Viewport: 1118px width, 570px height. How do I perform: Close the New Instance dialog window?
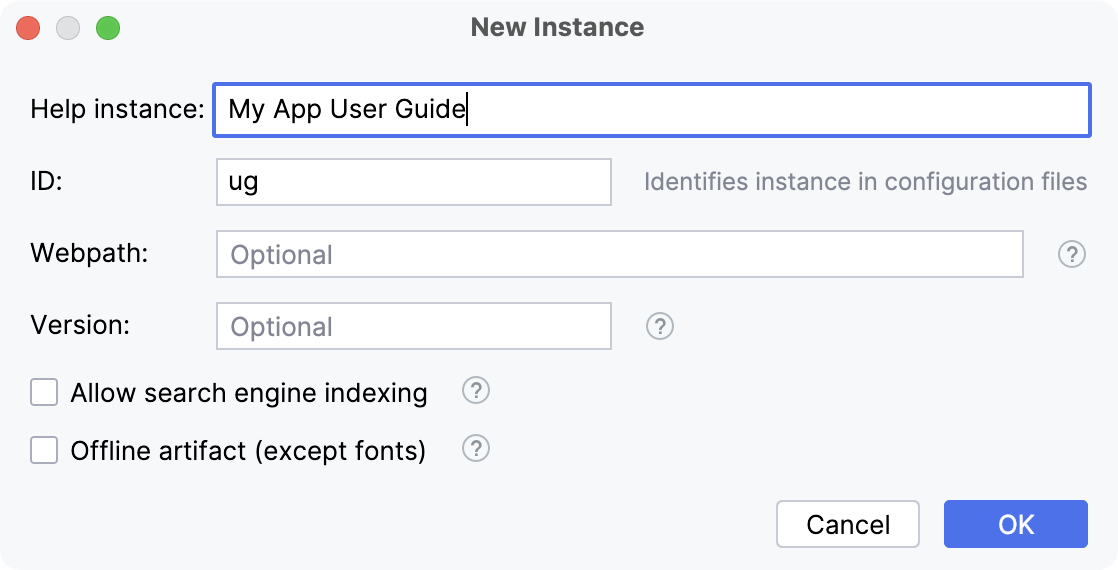28,28
